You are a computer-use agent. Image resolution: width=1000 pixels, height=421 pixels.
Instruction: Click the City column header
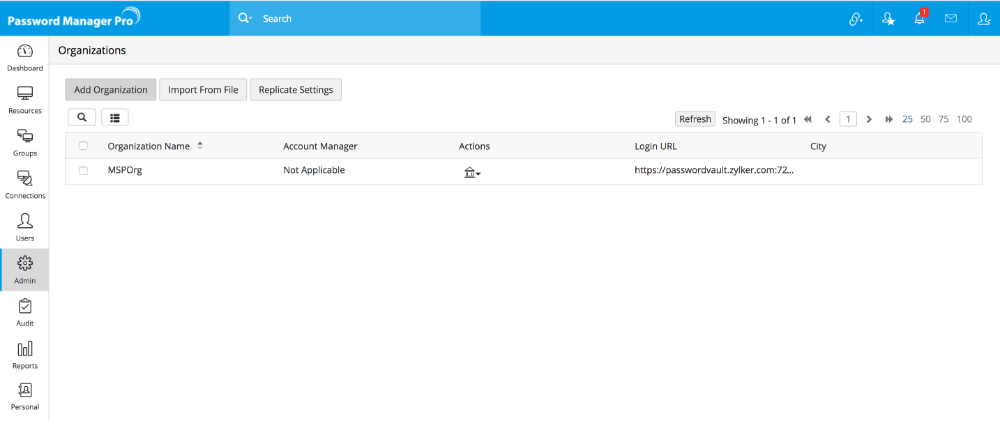[818, 146]
